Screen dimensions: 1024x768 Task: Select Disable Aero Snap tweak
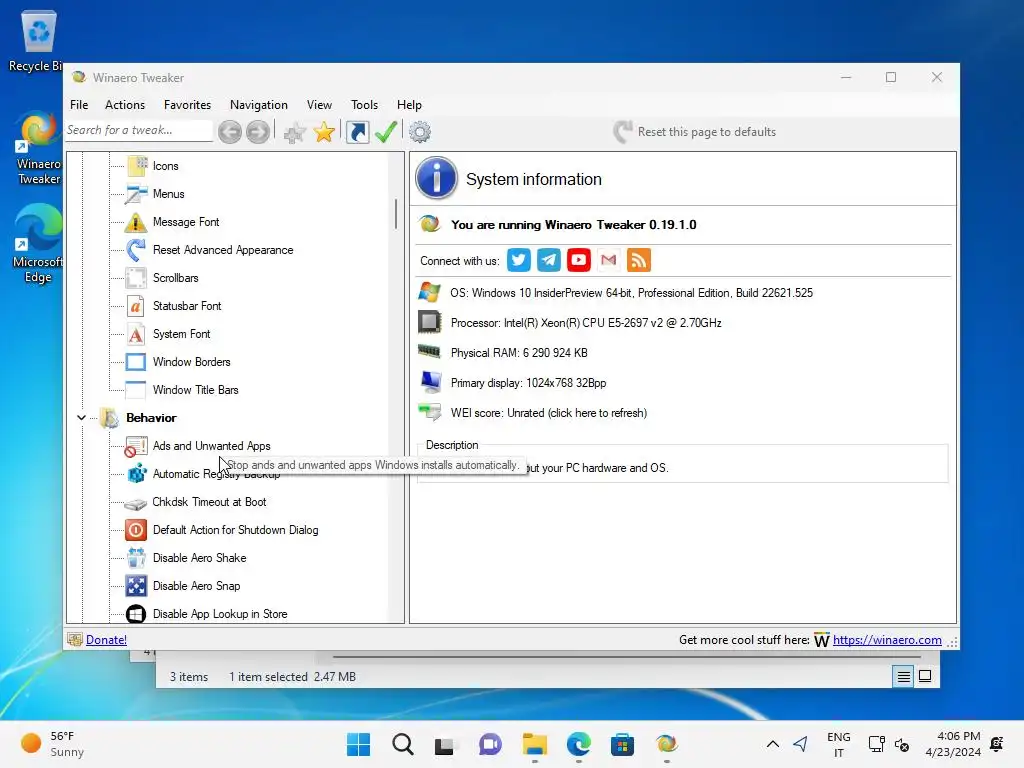(196, 586)
